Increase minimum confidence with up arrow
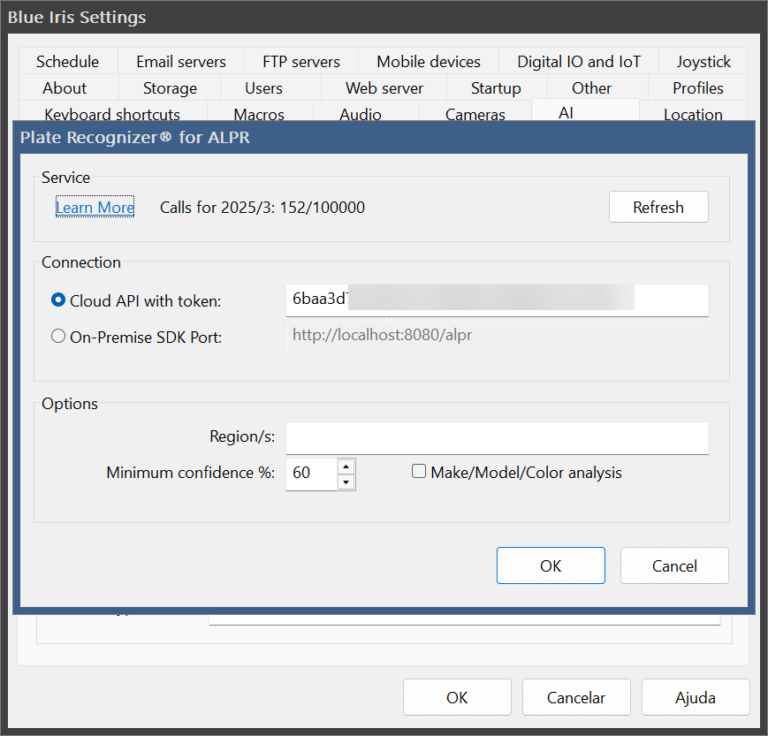768x736 pixels. click(x=346, y=466)
